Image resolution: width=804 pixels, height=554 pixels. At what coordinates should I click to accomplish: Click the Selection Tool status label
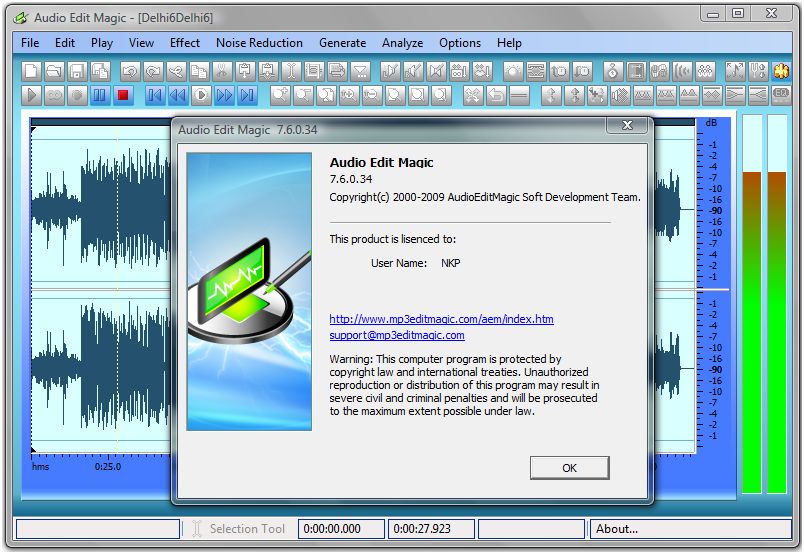pyautogui.click(x=247, y=529)
